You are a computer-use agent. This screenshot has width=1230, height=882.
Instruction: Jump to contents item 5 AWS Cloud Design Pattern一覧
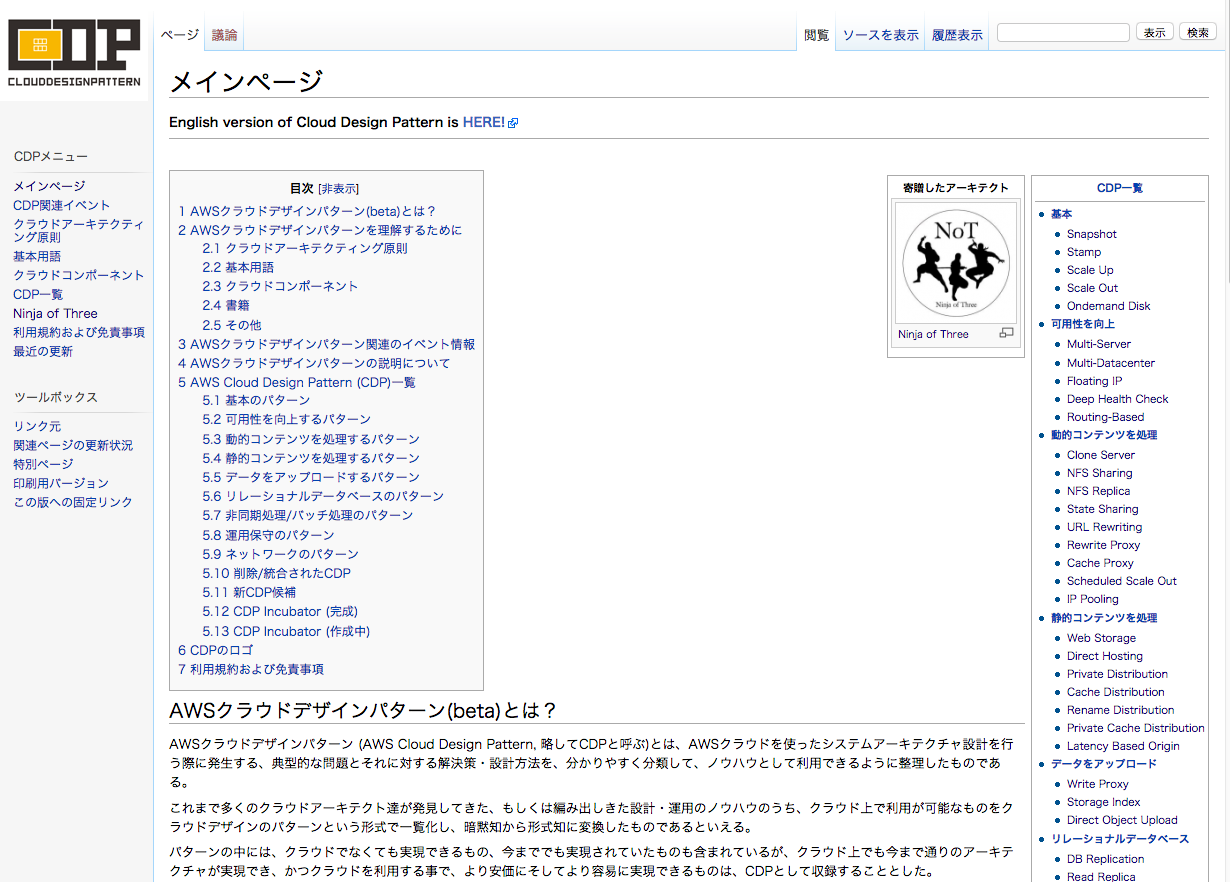pos(297,382)
